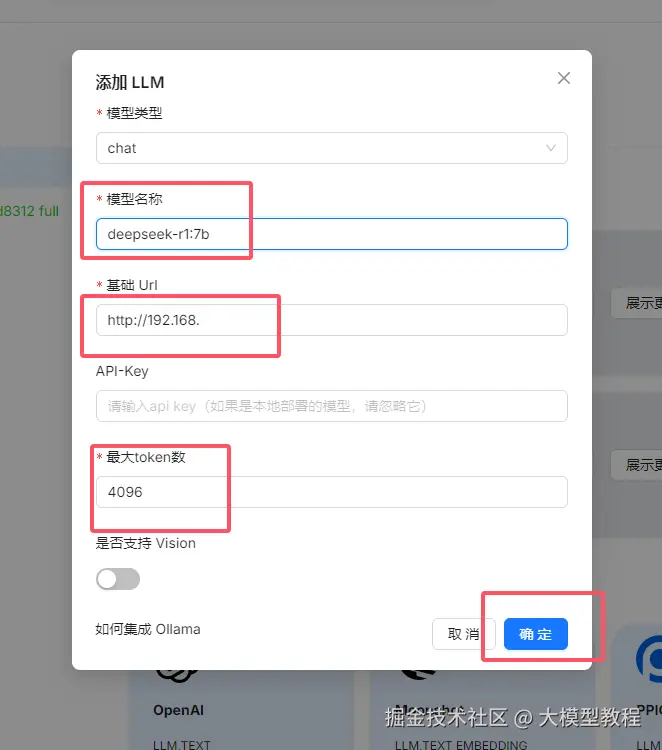Click the 添加 LLM dialog title
Image resolution: width=662 pixels, height=750 pixels.
[130, 83]
